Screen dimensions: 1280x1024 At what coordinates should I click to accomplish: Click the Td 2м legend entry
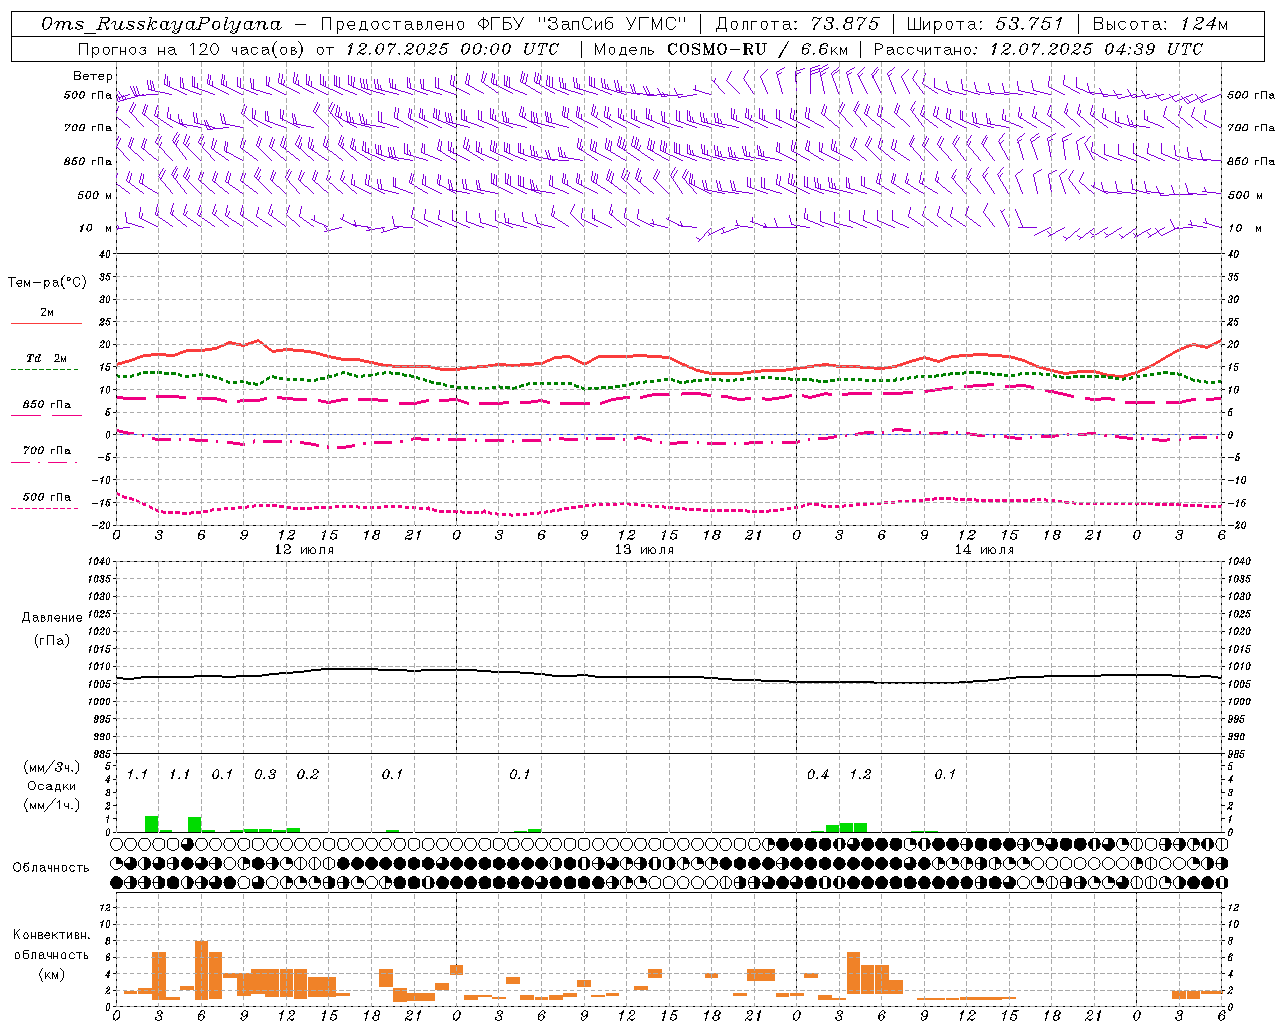click(47, 358)
